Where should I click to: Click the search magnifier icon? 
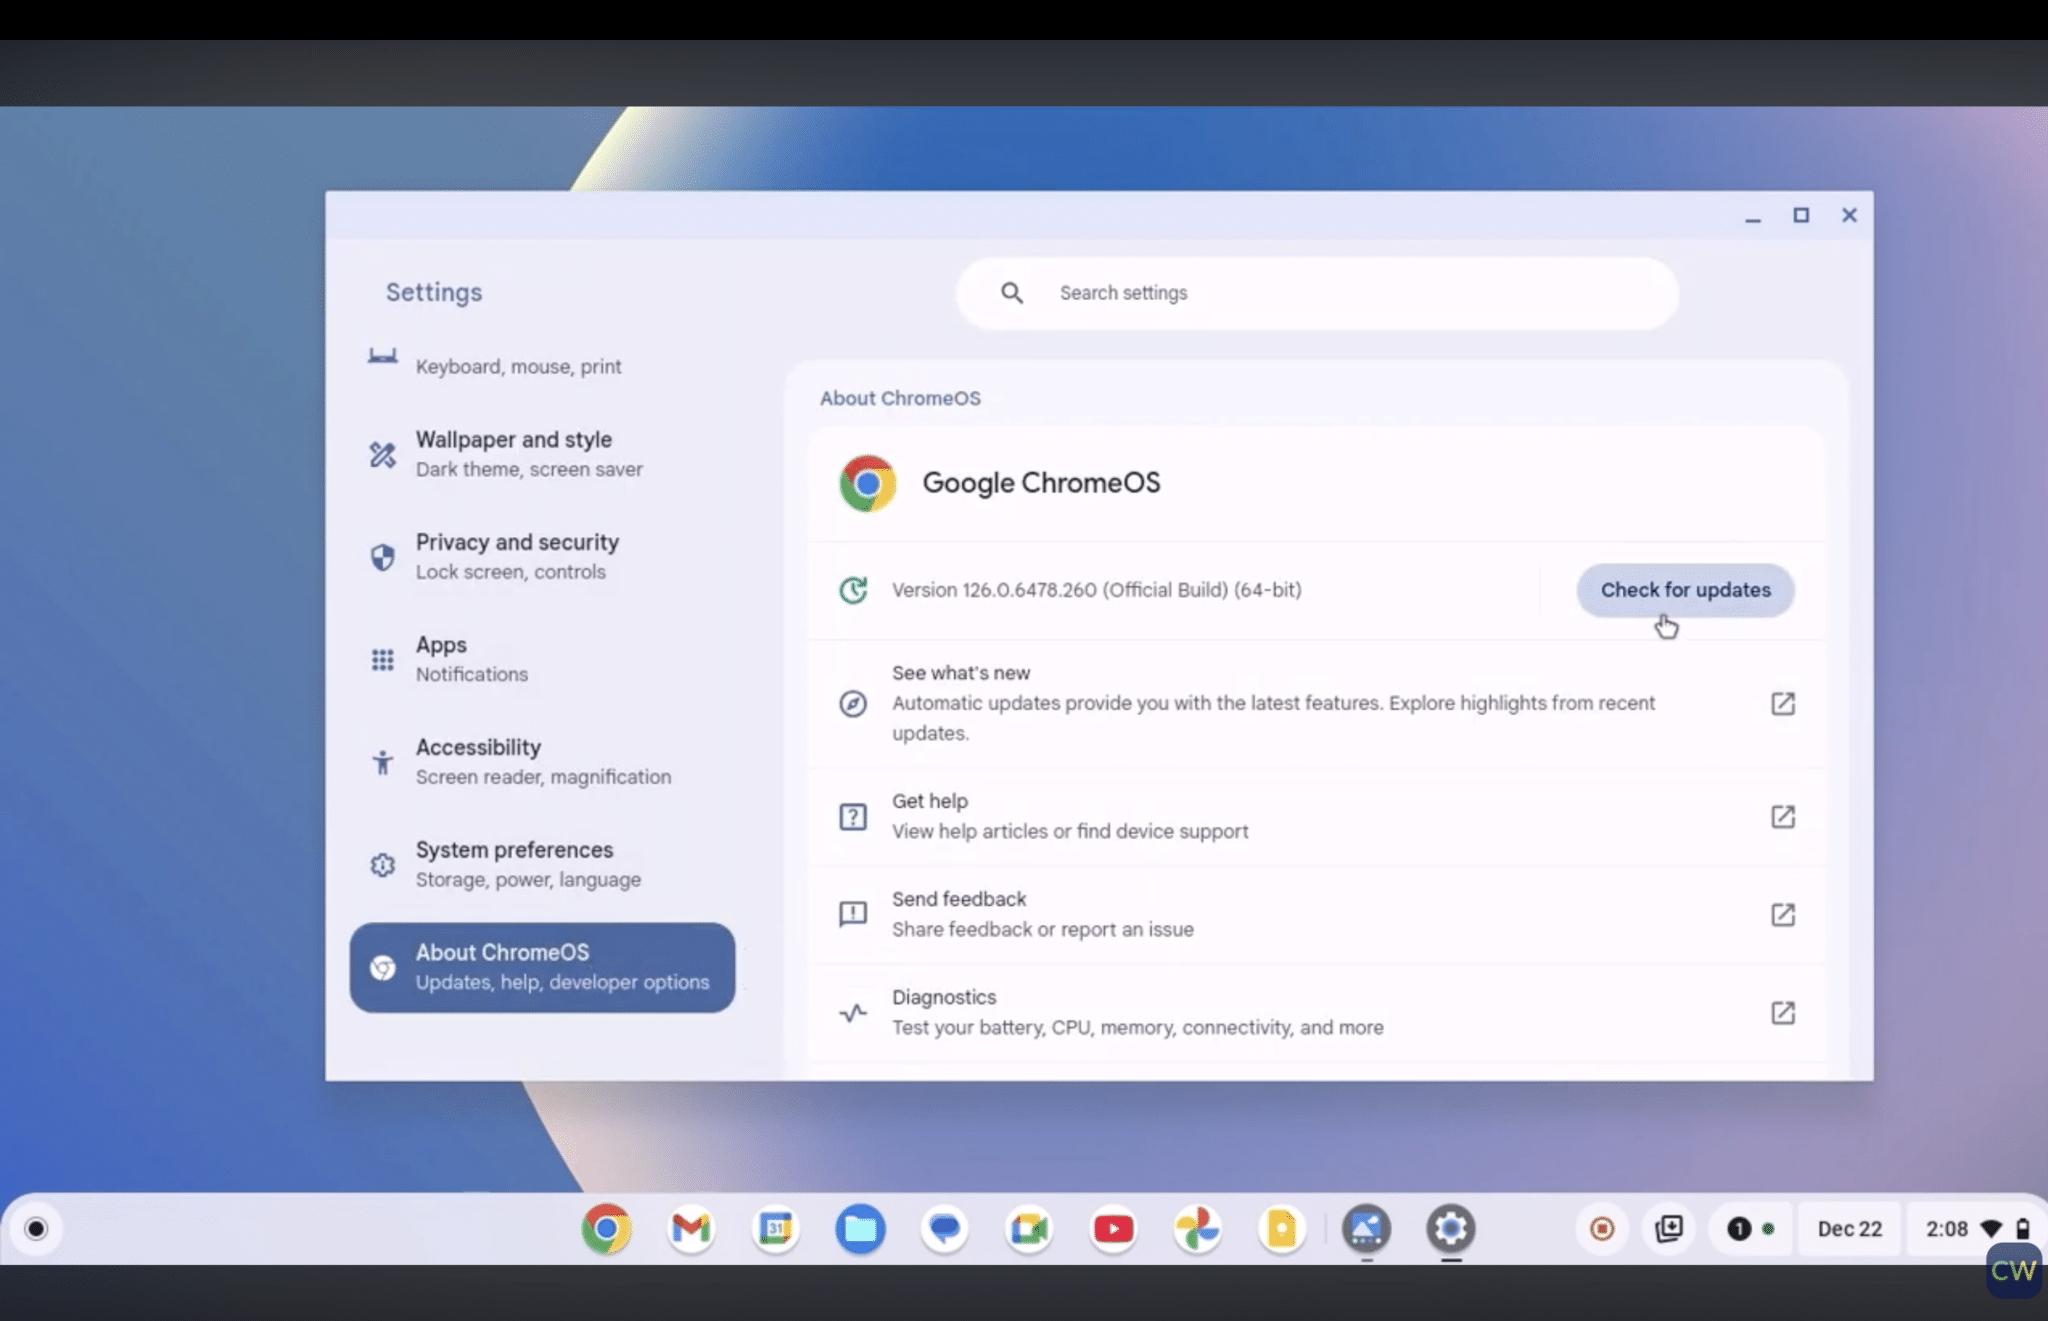coord(1012,293)
